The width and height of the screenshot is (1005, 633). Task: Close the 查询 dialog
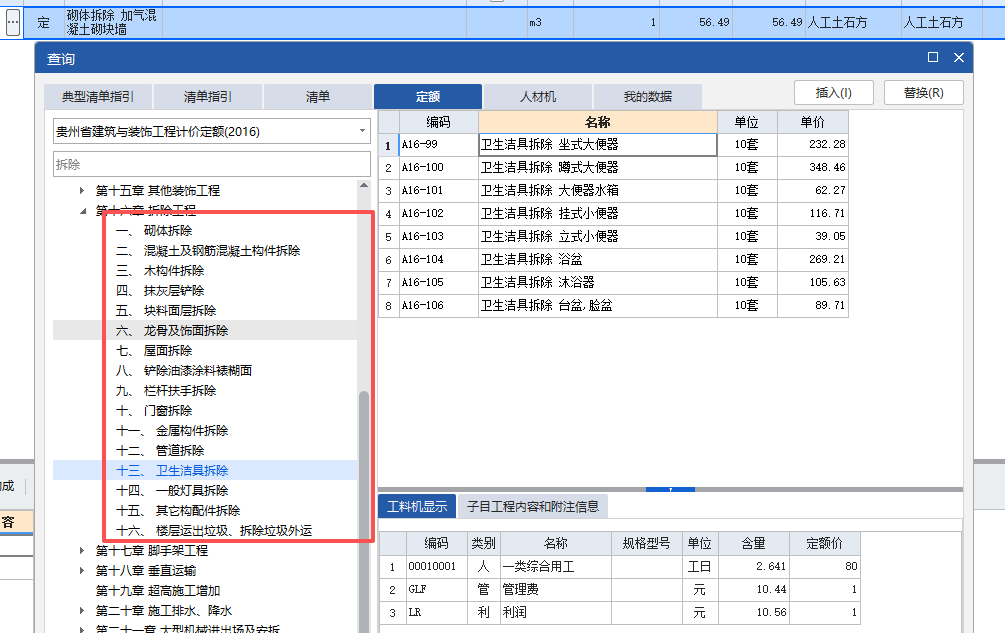959,58
